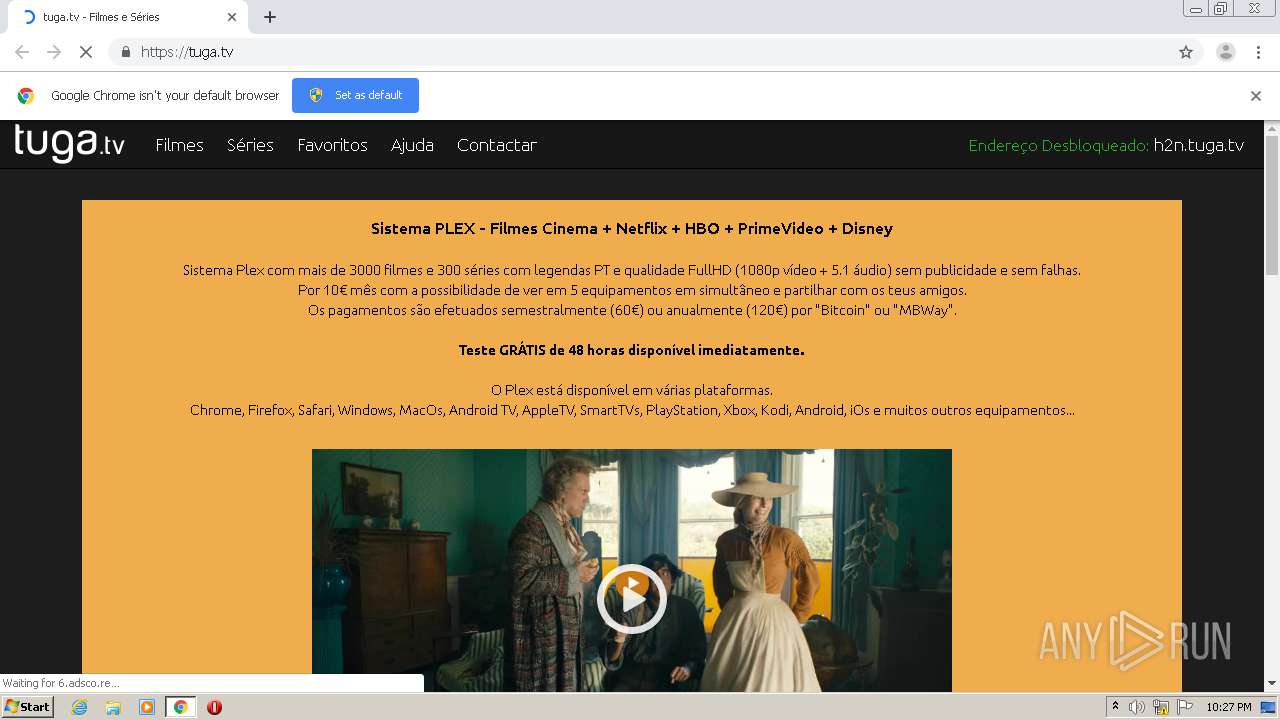Viewport: 1280px width, 720px height.
Task: Open Chrome's three-dot menu
Action: click(1258, 52)
